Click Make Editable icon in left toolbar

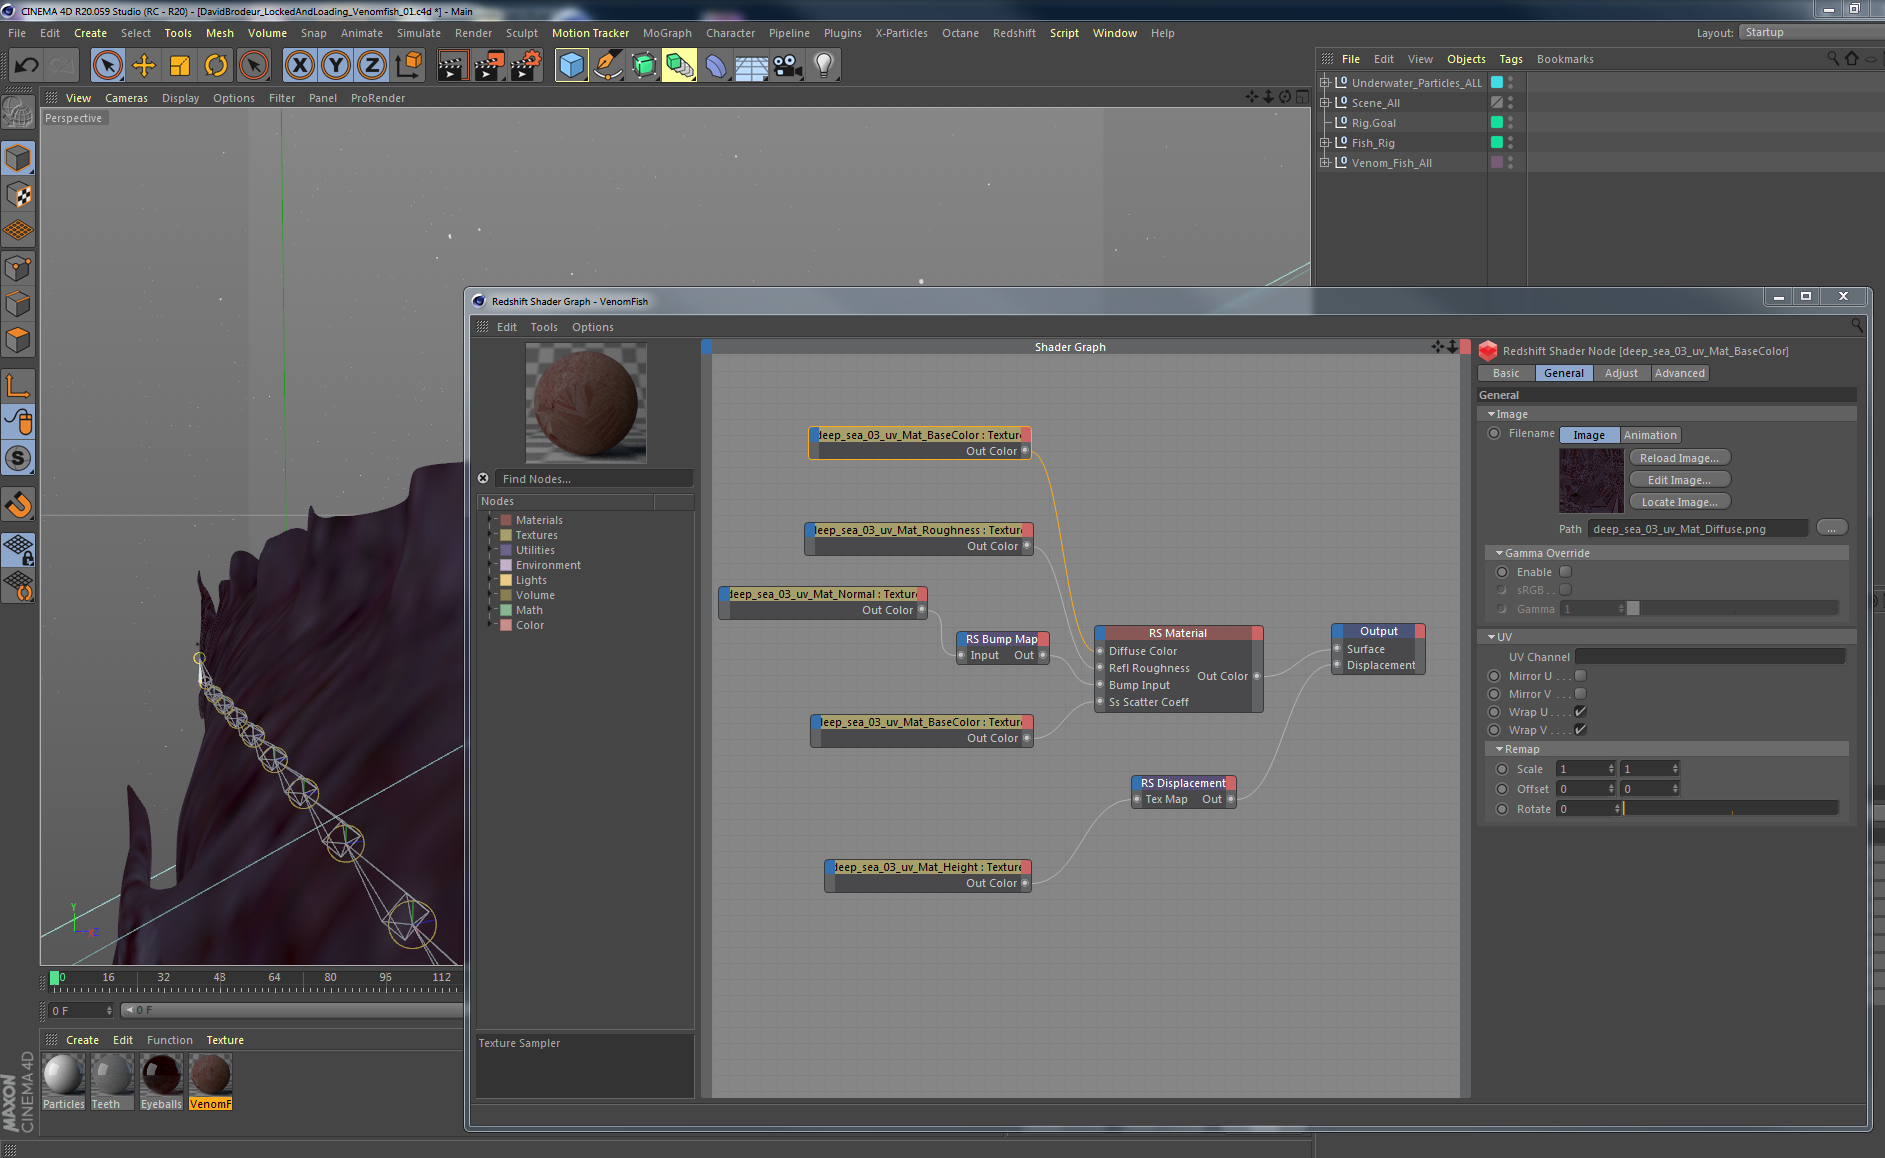pos(18,113)
